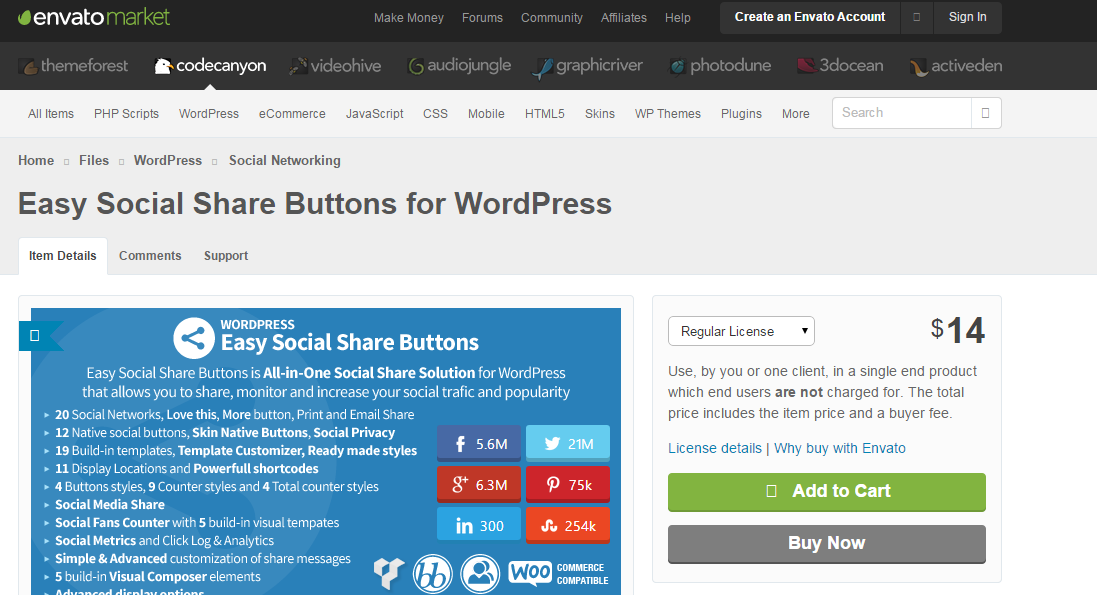Open the cart icon beside Create Account

coord(916,17)
